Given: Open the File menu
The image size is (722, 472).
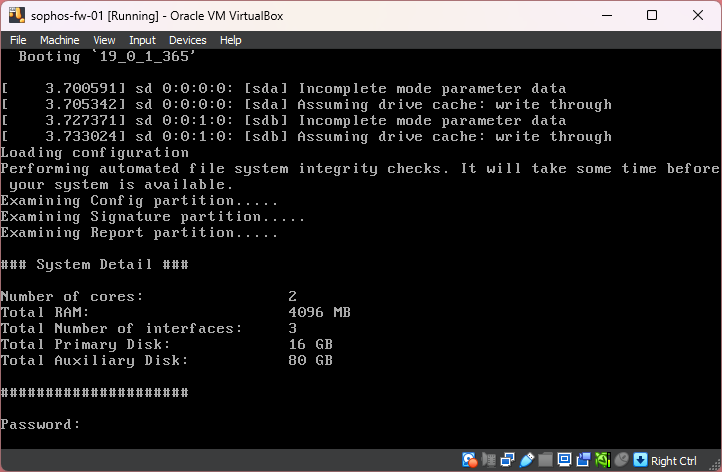Looking at the screenshot, I should [x=18, y=41].
